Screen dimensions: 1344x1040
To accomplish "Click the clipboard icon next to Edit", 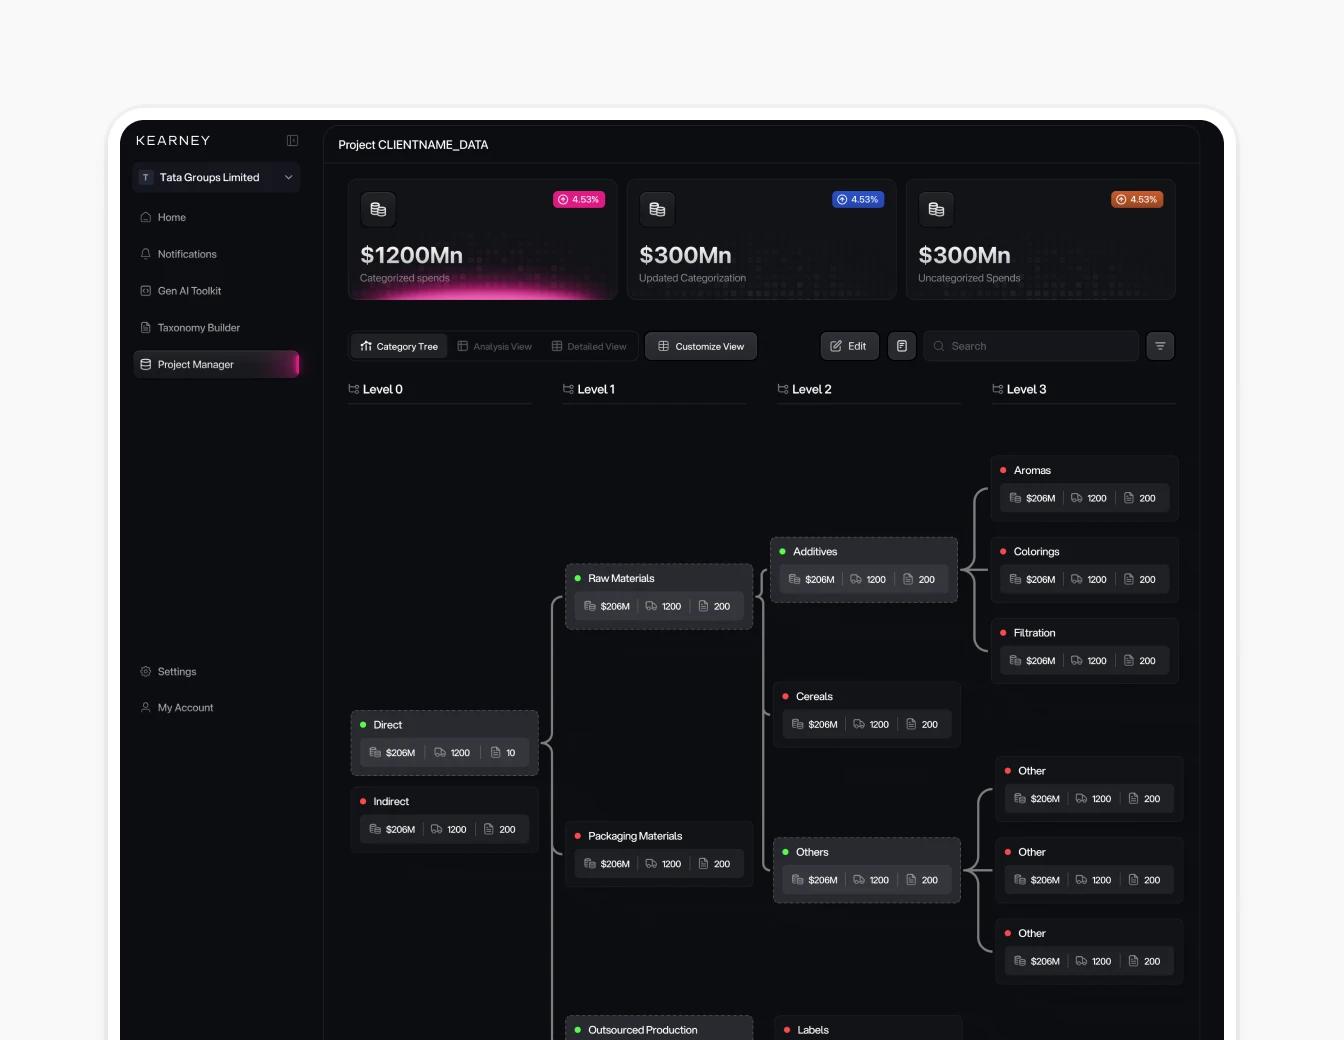I will [901, 345].
